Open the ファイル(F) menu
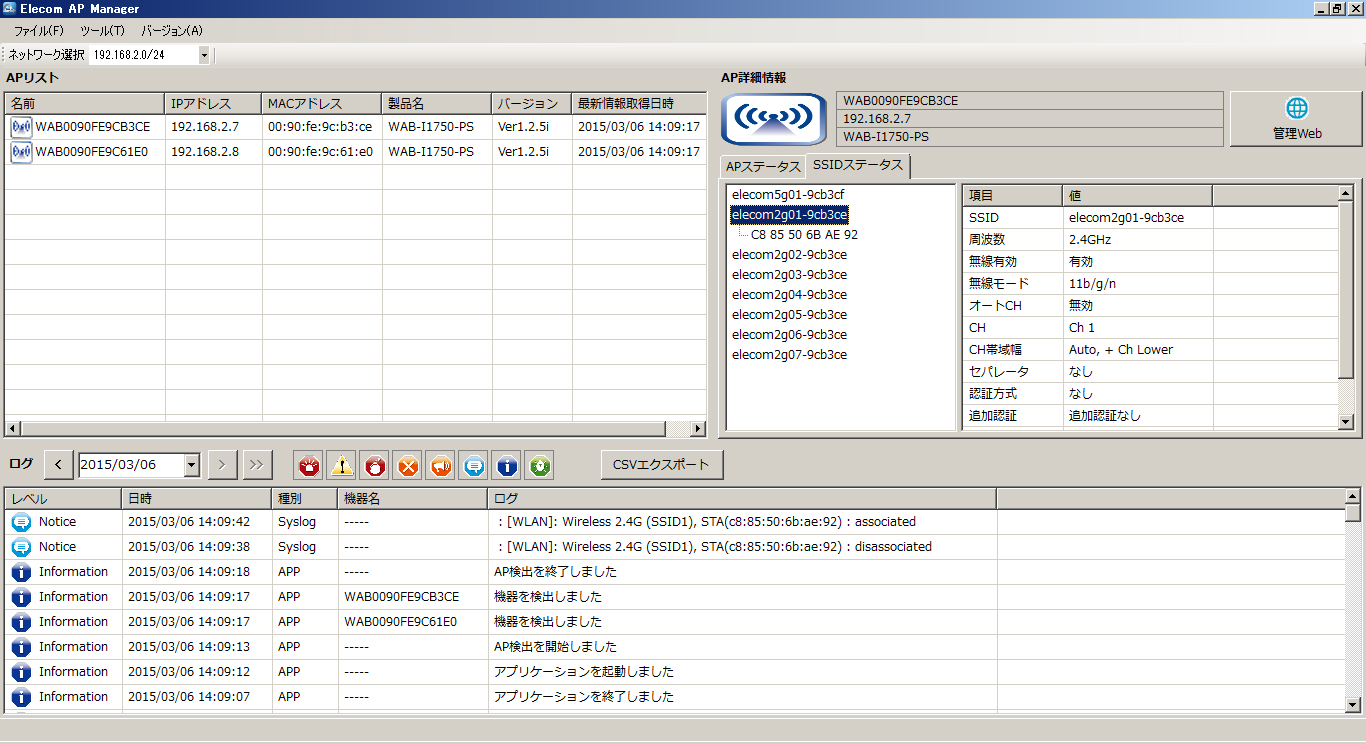The height and width of the screenshot is (744, 1366). click(x=38, y=31)
